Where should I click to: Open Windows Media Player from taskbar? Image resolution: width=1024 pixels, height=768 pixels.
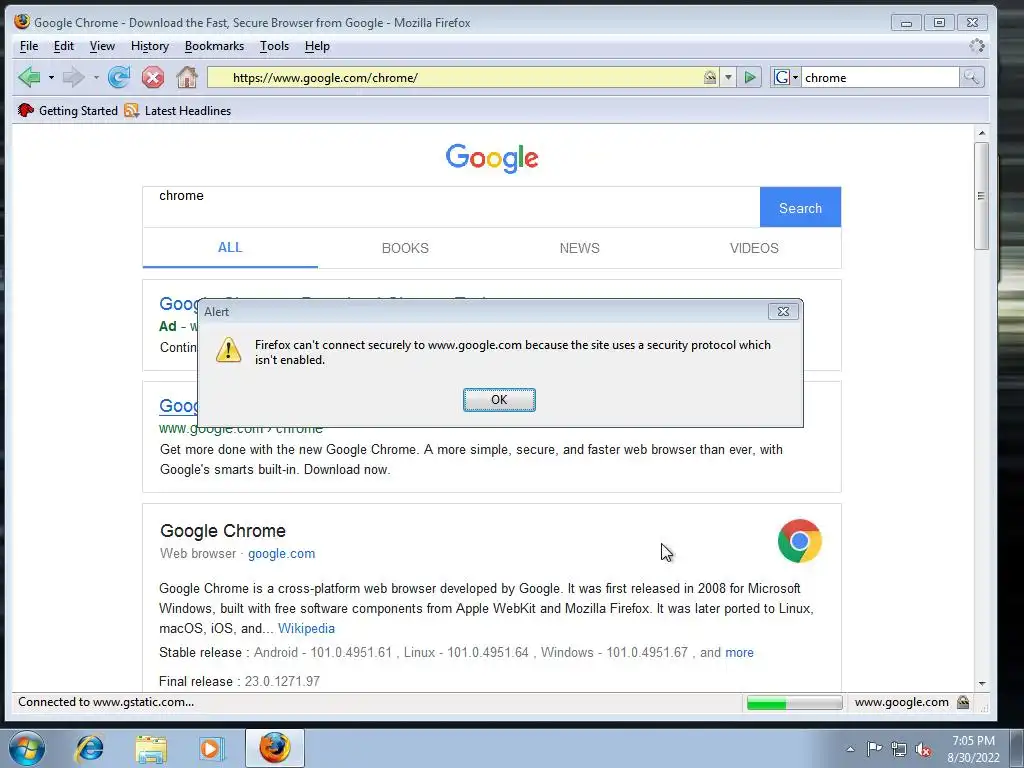pos(211,748)
